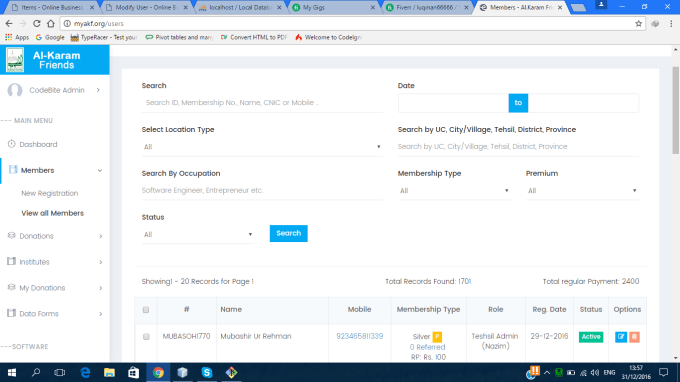
Task: Click the My Donations sidebar icon
Action: 12,287
